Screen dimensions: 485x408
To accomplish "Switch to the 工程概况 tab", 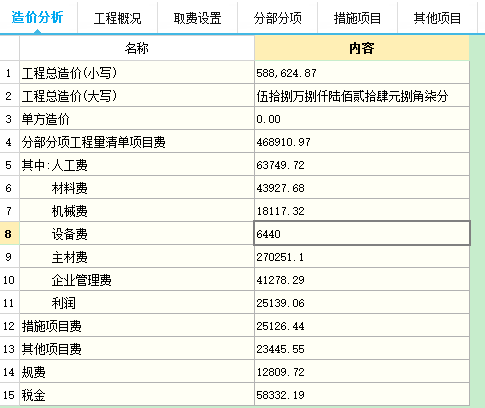I will [x=117, y=18].
